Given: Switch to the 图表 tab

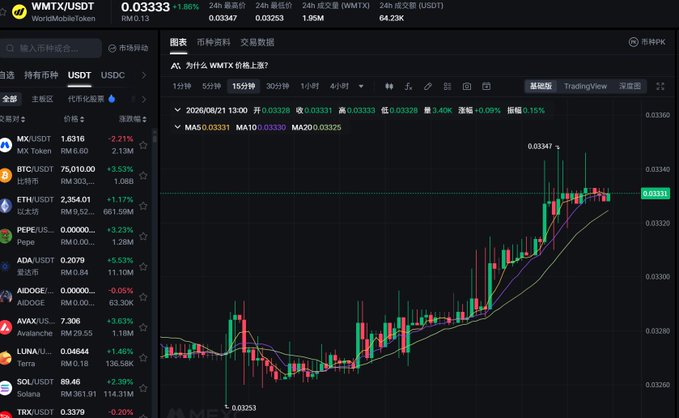Looking at the screenshot, I should [178, 42].
